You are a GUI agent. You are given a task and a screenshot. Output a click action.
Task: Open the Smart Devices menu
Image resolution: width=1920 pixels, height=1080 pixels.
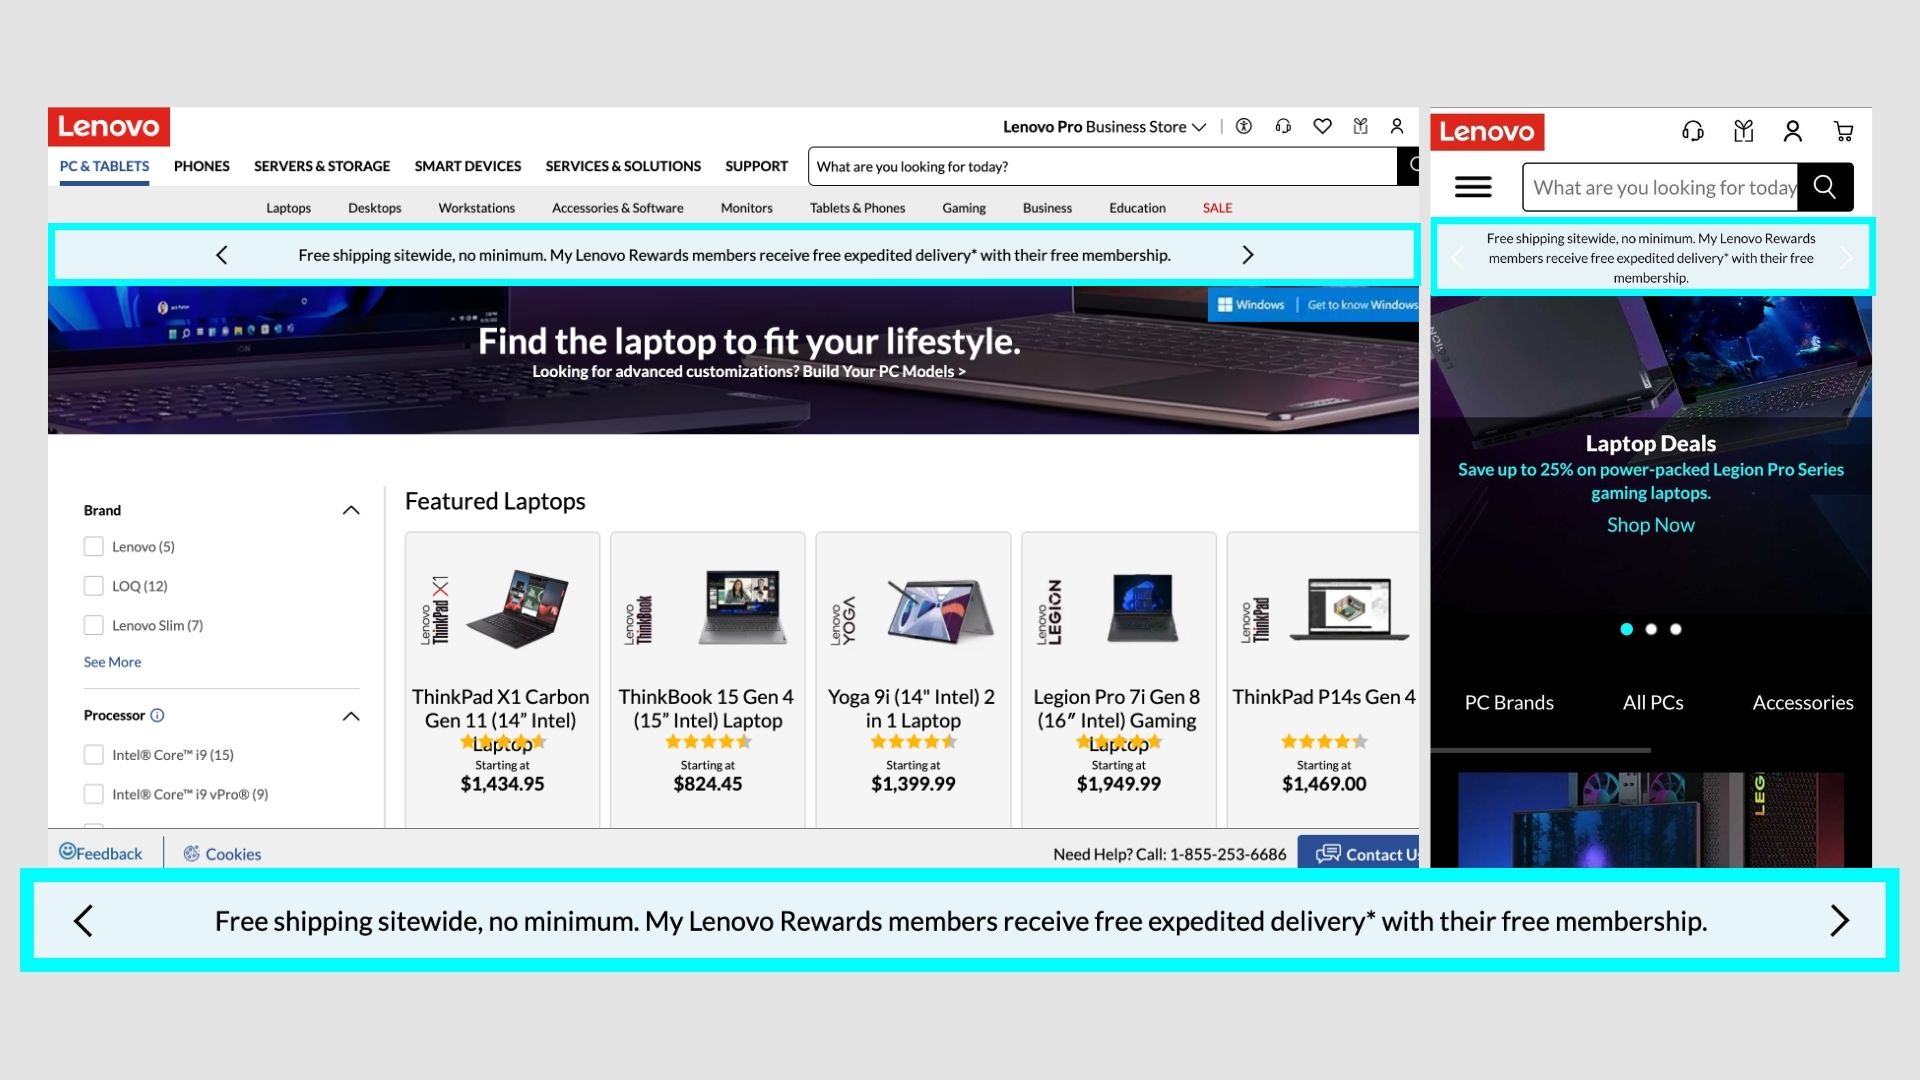coord(468,166)
